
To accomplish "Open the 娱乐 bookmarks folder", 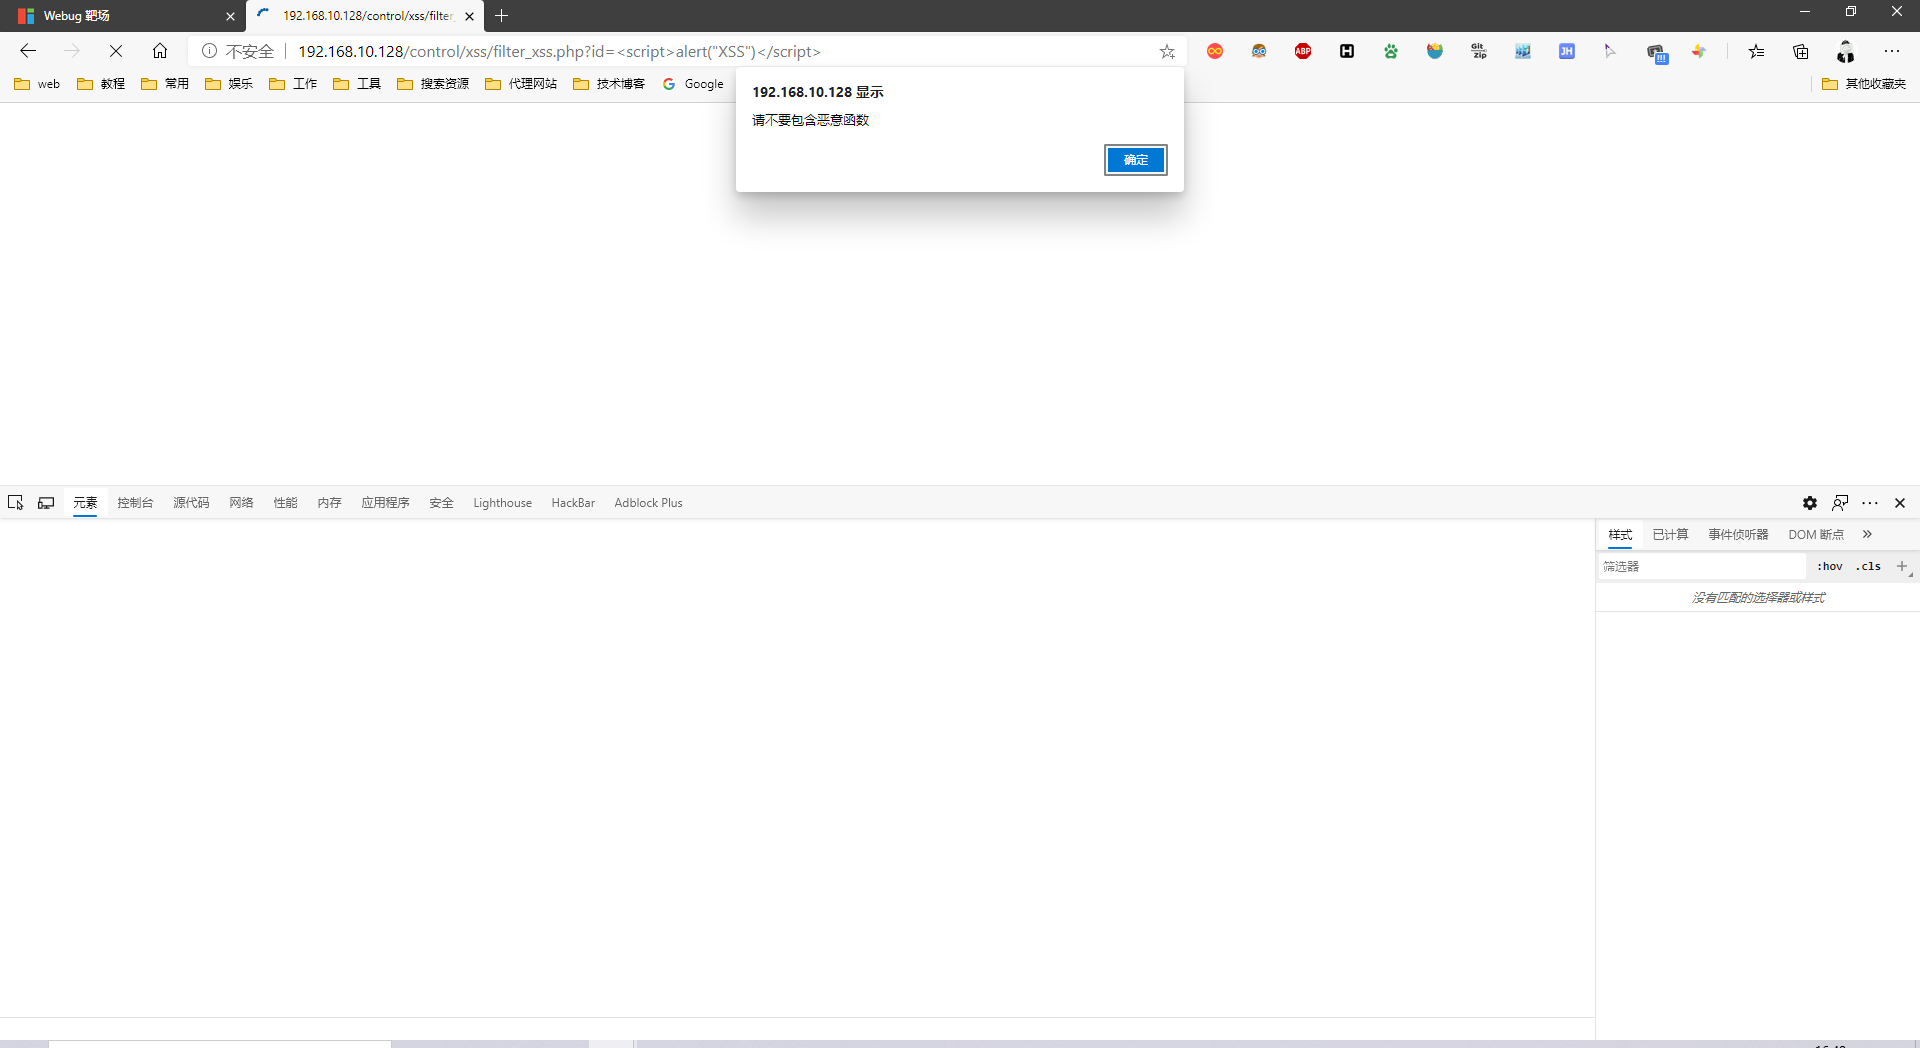I will 229,84.
